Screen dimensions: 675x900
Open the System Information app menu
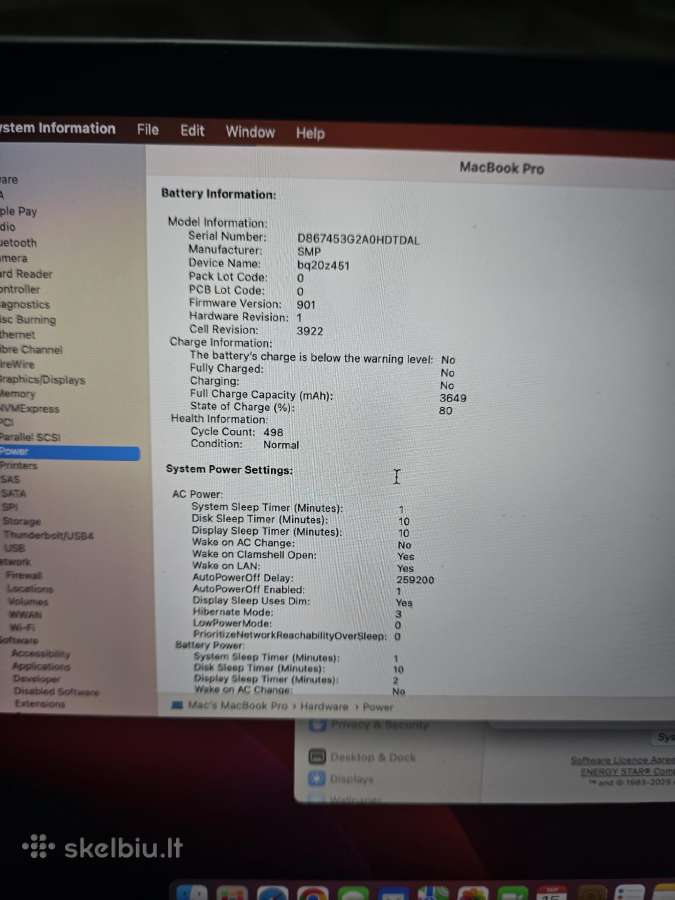point(57,129)
